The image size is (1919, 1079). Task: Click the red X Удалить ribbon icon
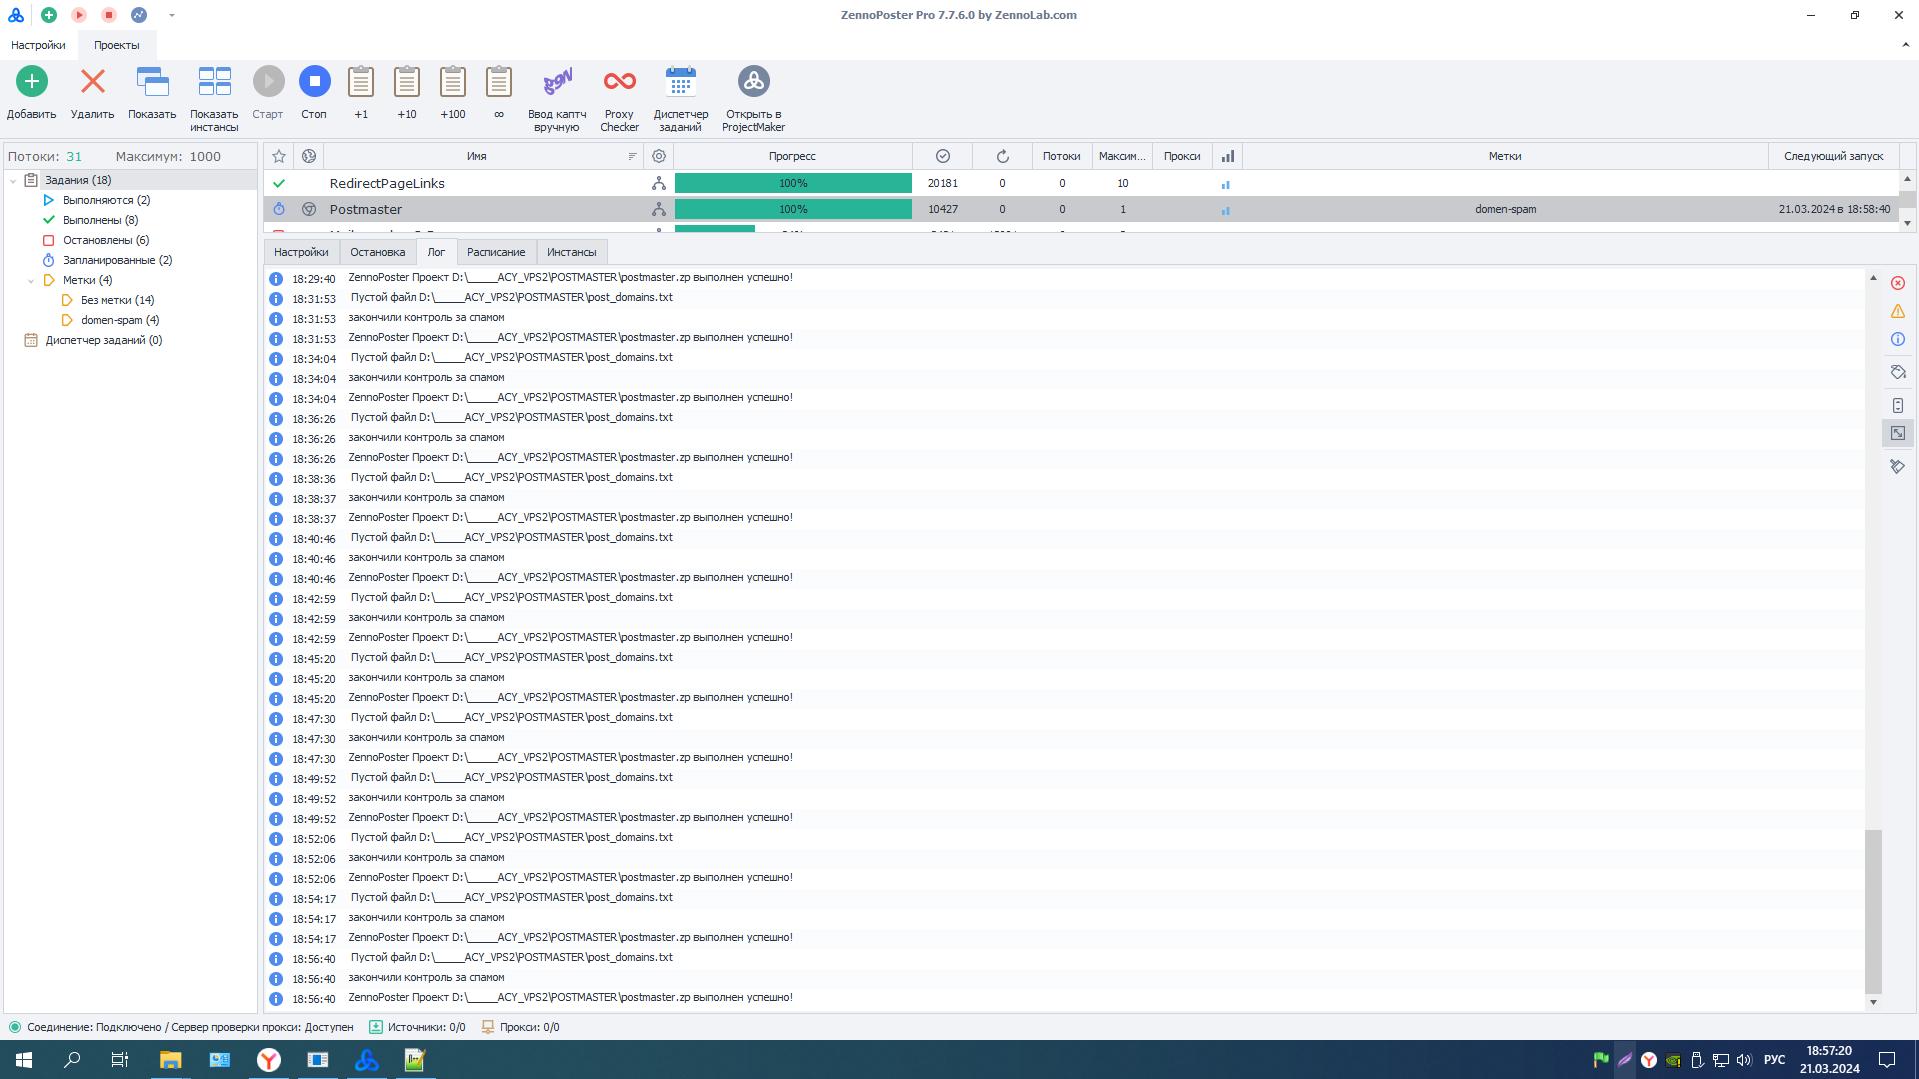click(93, 81)
